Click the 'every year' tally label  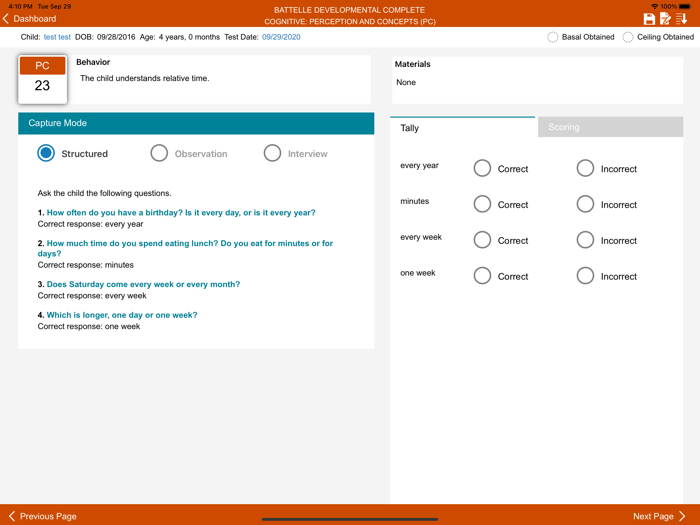[x=419, y=165]
